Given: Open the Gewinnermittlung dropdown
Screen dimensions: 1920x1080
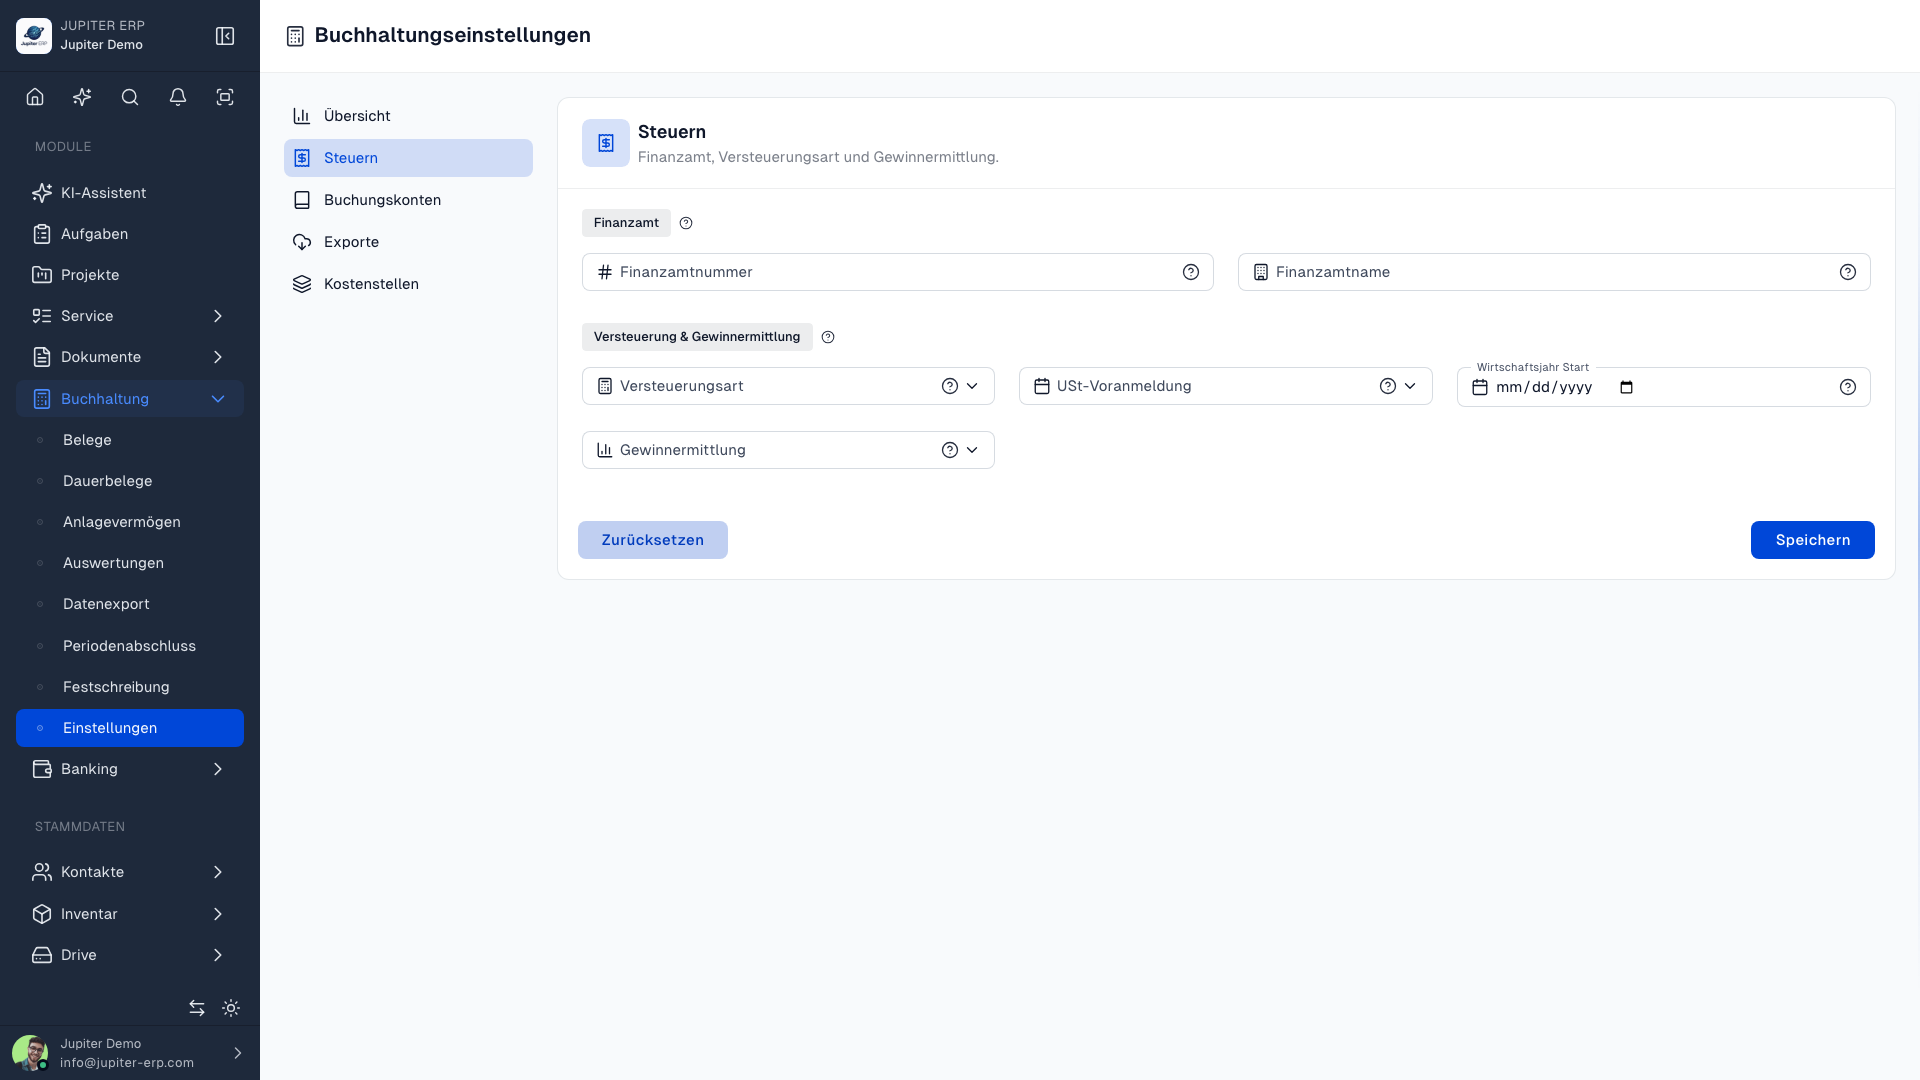Looking at the screenshot, I should pyautogui.click(x=788, y=450).
